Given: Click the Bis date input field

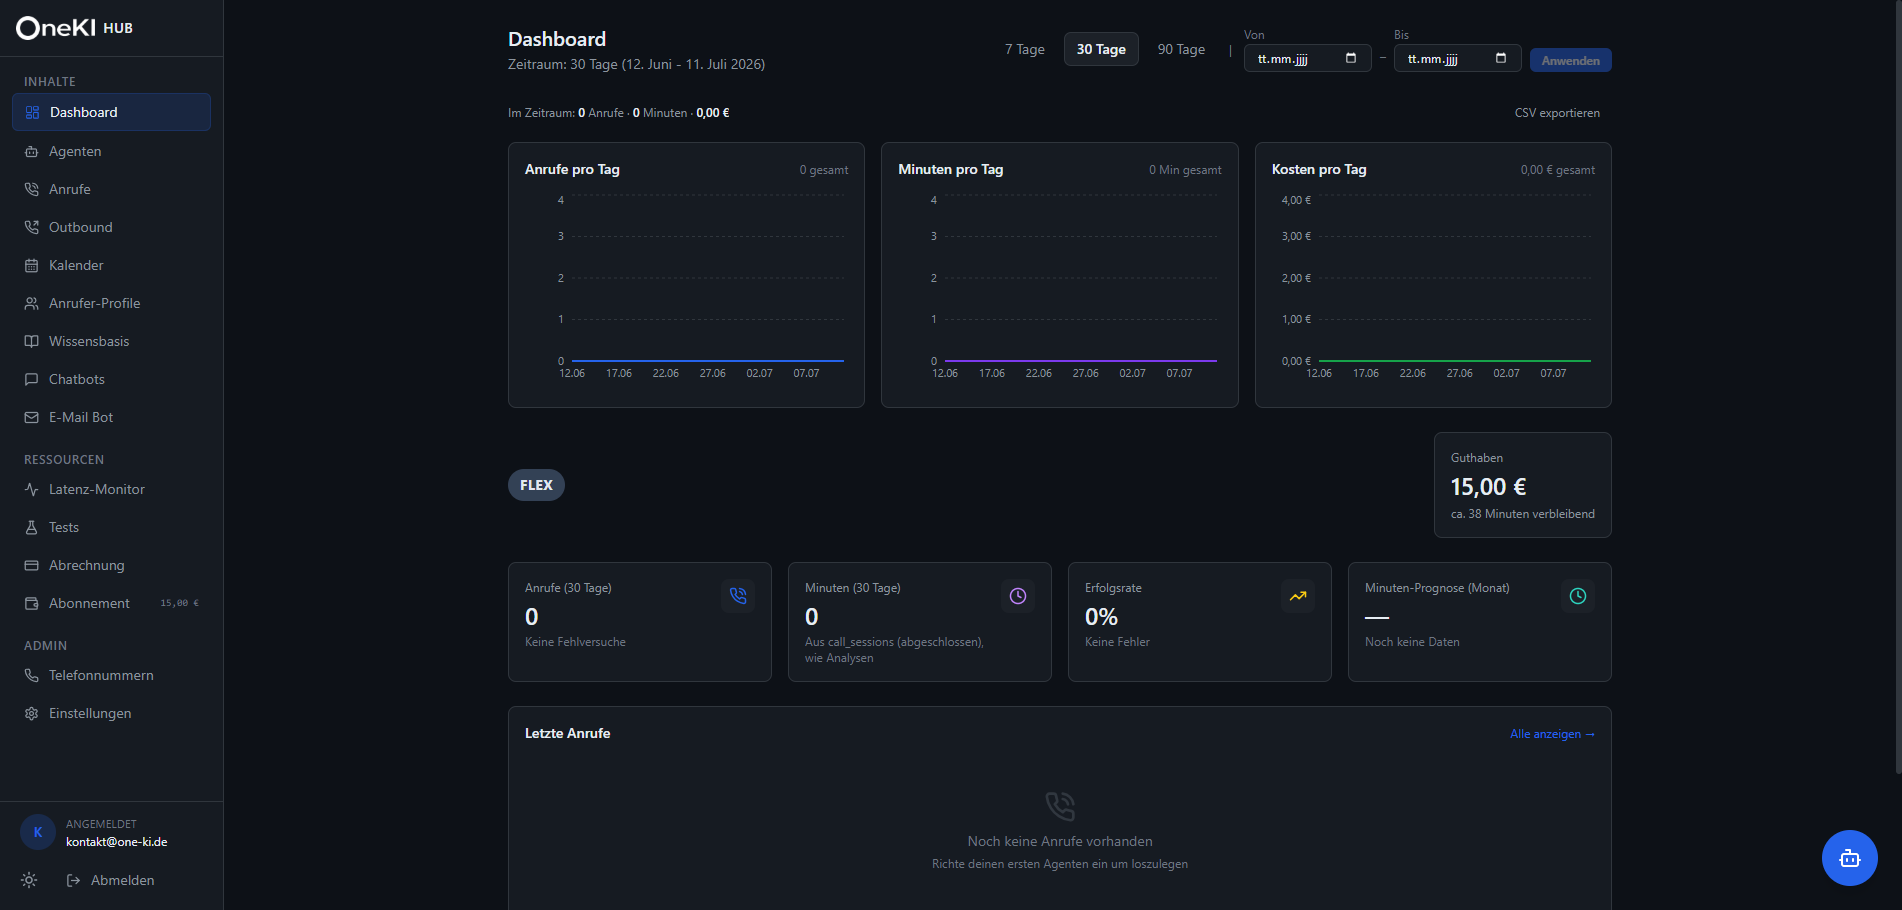Looking at the screenshot, I should [x=1458, y=58].
